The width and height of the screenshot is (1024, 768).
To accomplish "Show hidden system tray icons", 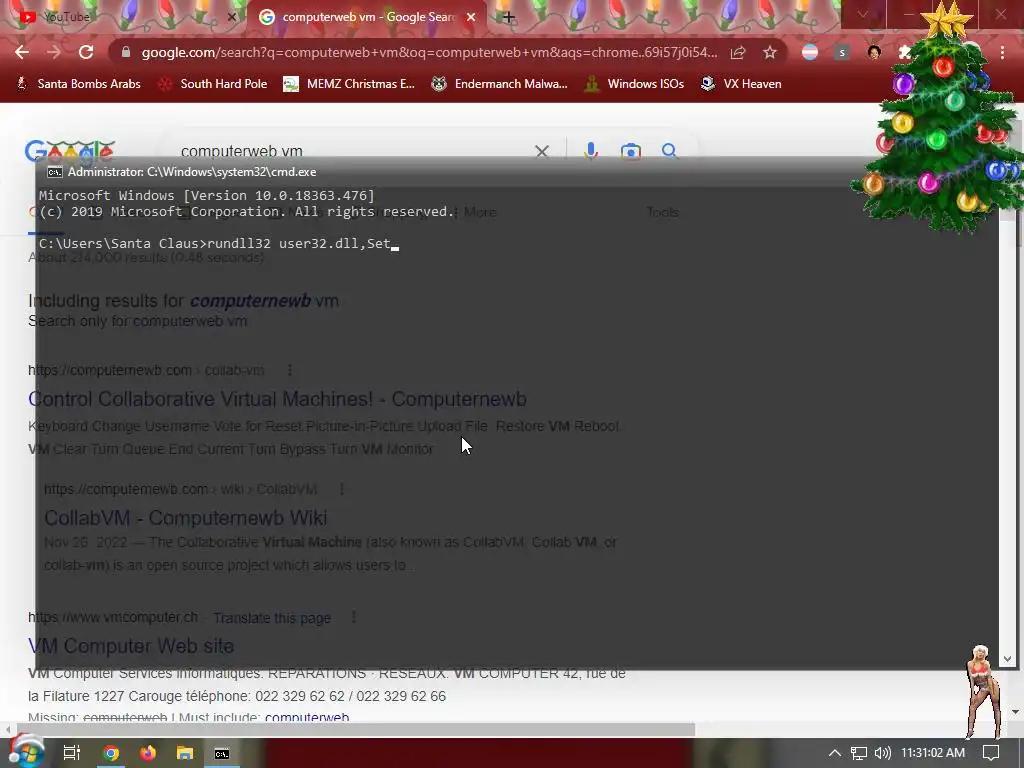I will point(835,753).
